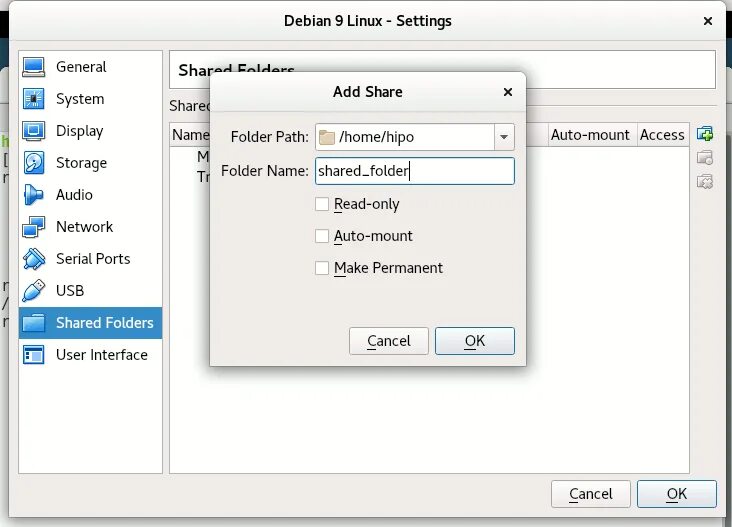Viewport: 732px width, 527px height.
Task: Open the USB settings page
Action: (90, 290)
